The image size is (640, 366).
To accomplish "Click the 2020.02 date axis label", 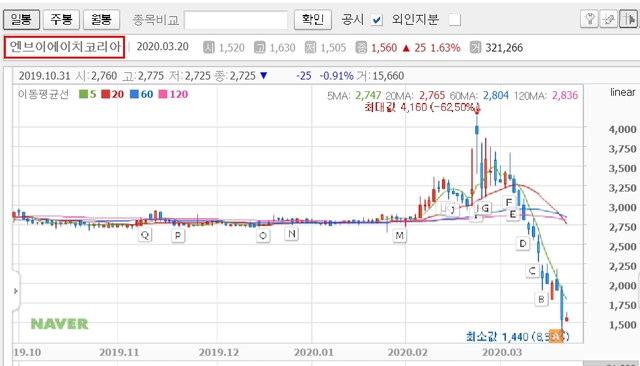I will coord(407,353).
